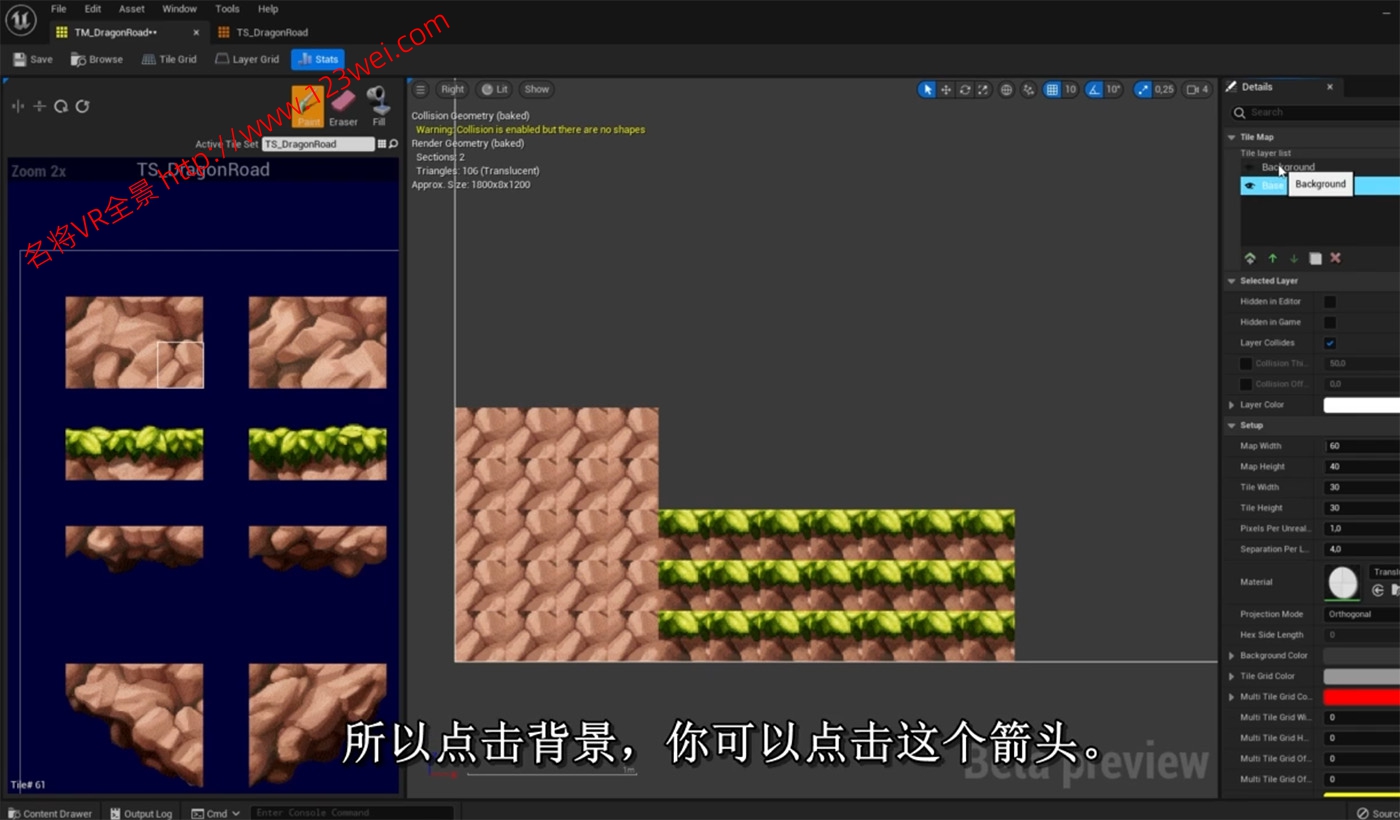The image size is (1400, 820).
Task: Click the Stats button
Action: (x=318, y=59)
